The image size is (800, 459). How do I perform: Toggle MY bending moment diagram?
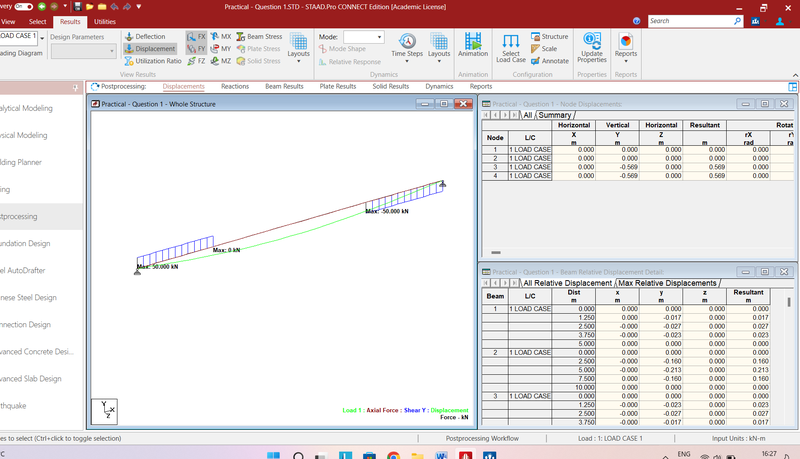point(221,48)
